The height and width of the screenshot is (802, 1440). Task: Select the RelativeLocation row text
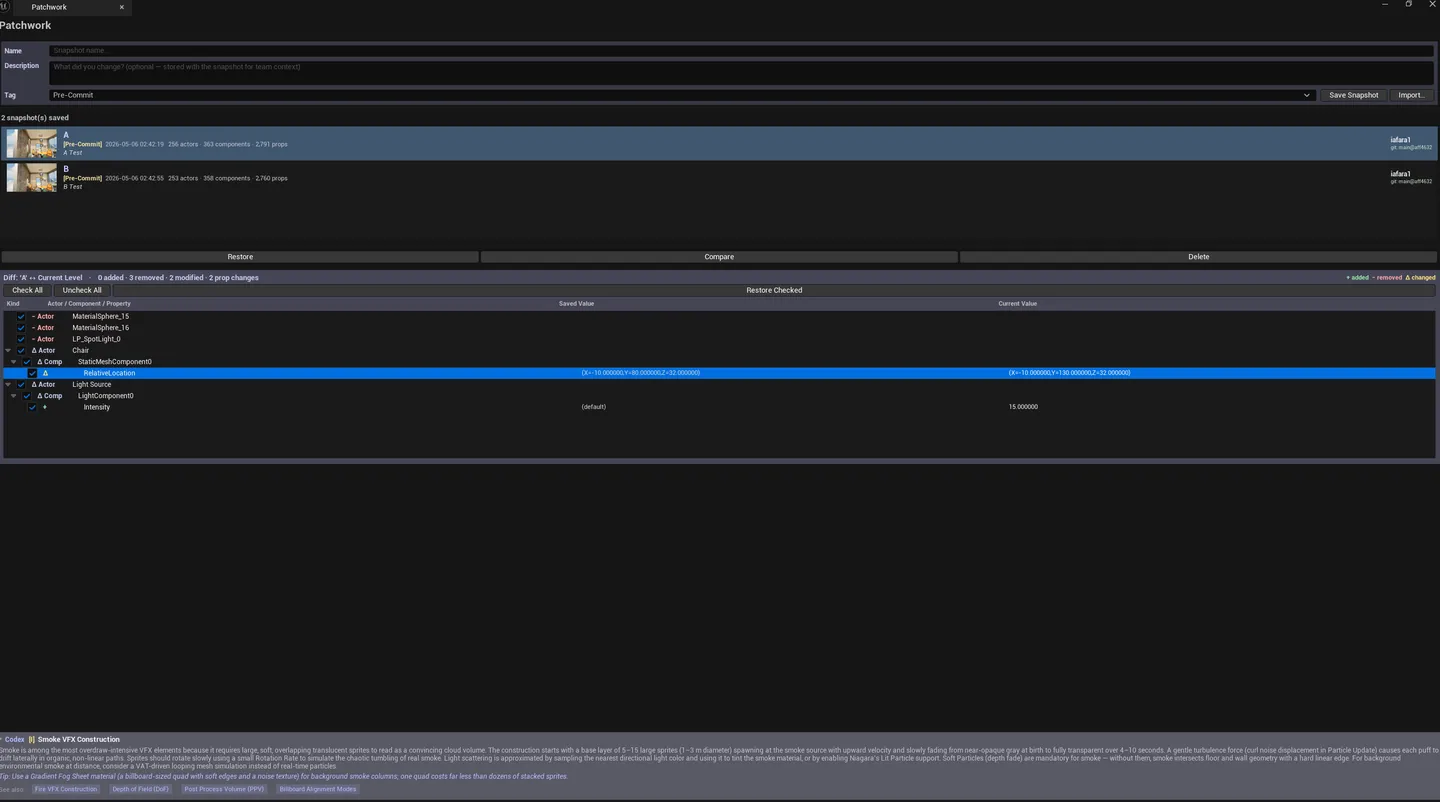109,373
